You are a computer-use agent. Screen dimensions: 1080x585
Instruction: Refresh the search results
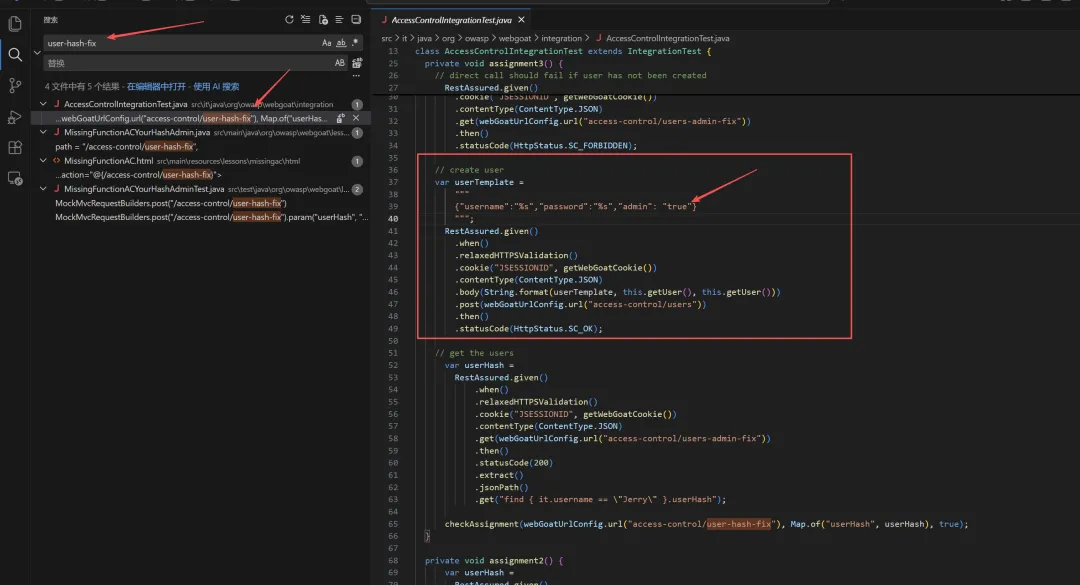click(289, 20)
